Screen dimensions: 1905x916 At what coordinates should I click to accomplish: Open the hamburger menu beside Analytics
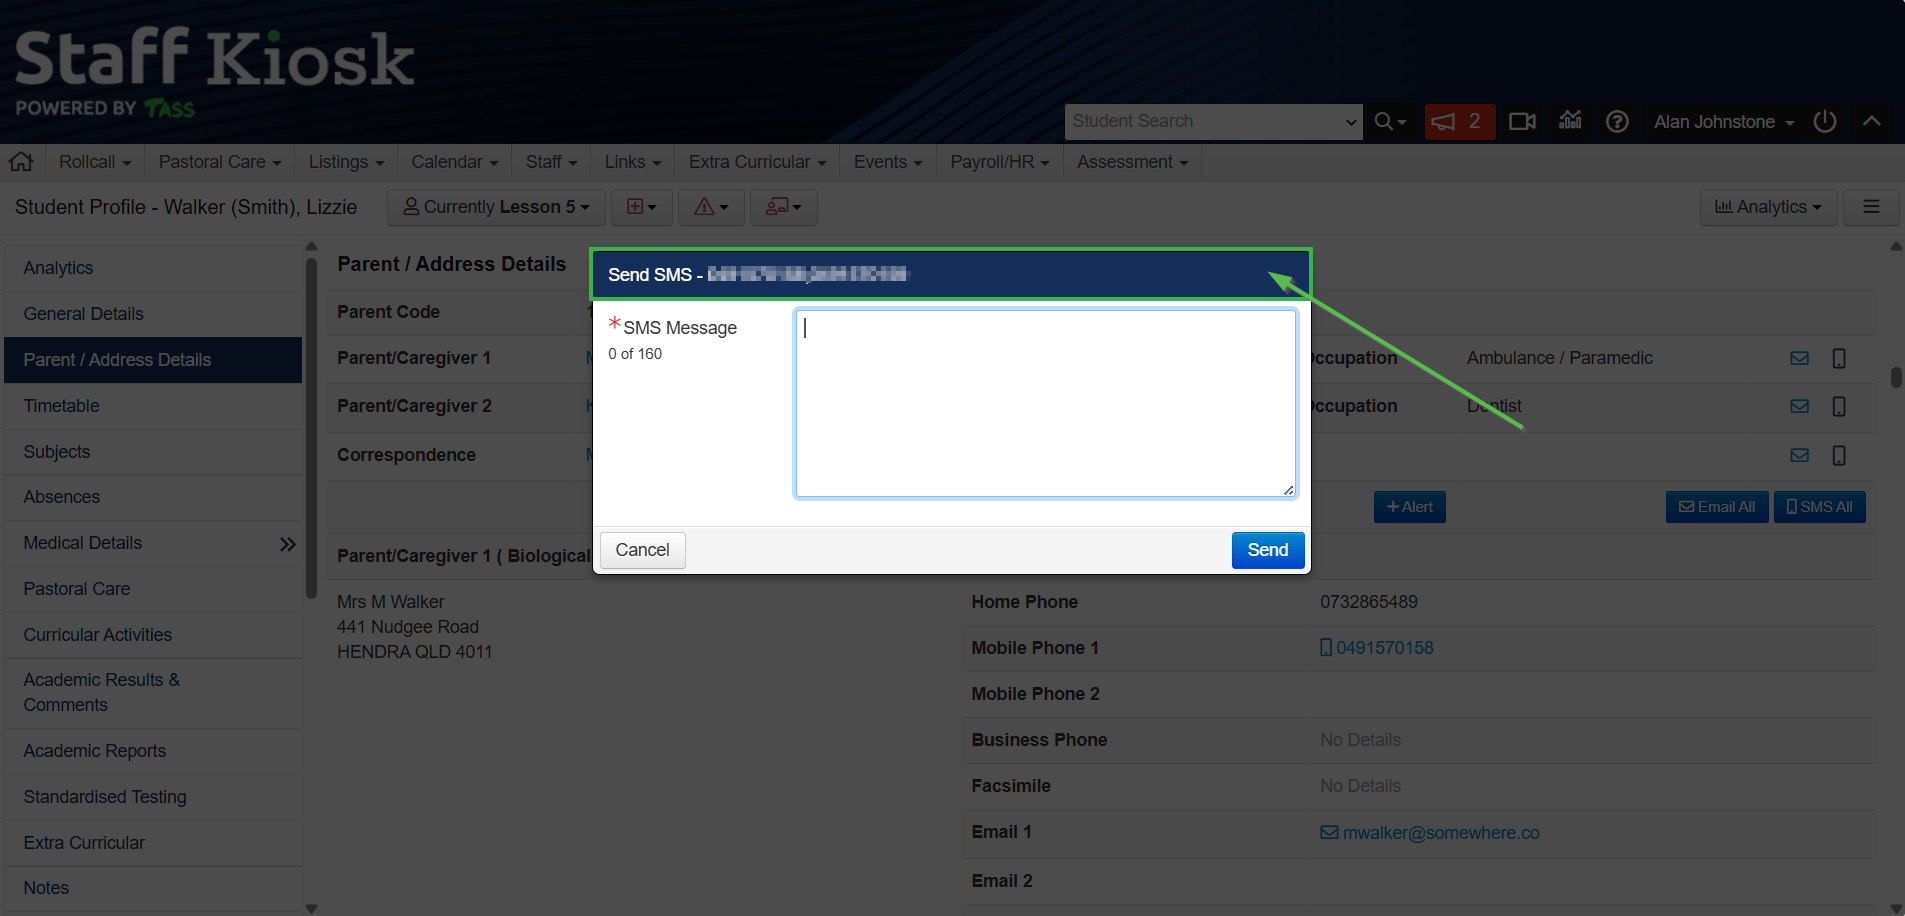point(1871,207)
